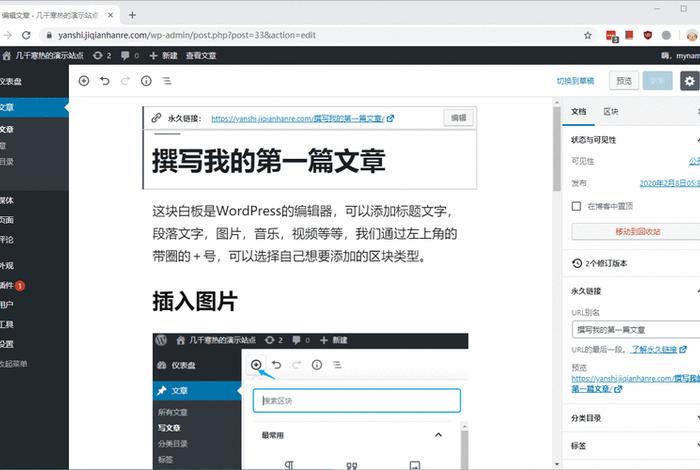Click the publish date link
The height and width of the screenshot is (470, 700).
[x=669, y=183]
